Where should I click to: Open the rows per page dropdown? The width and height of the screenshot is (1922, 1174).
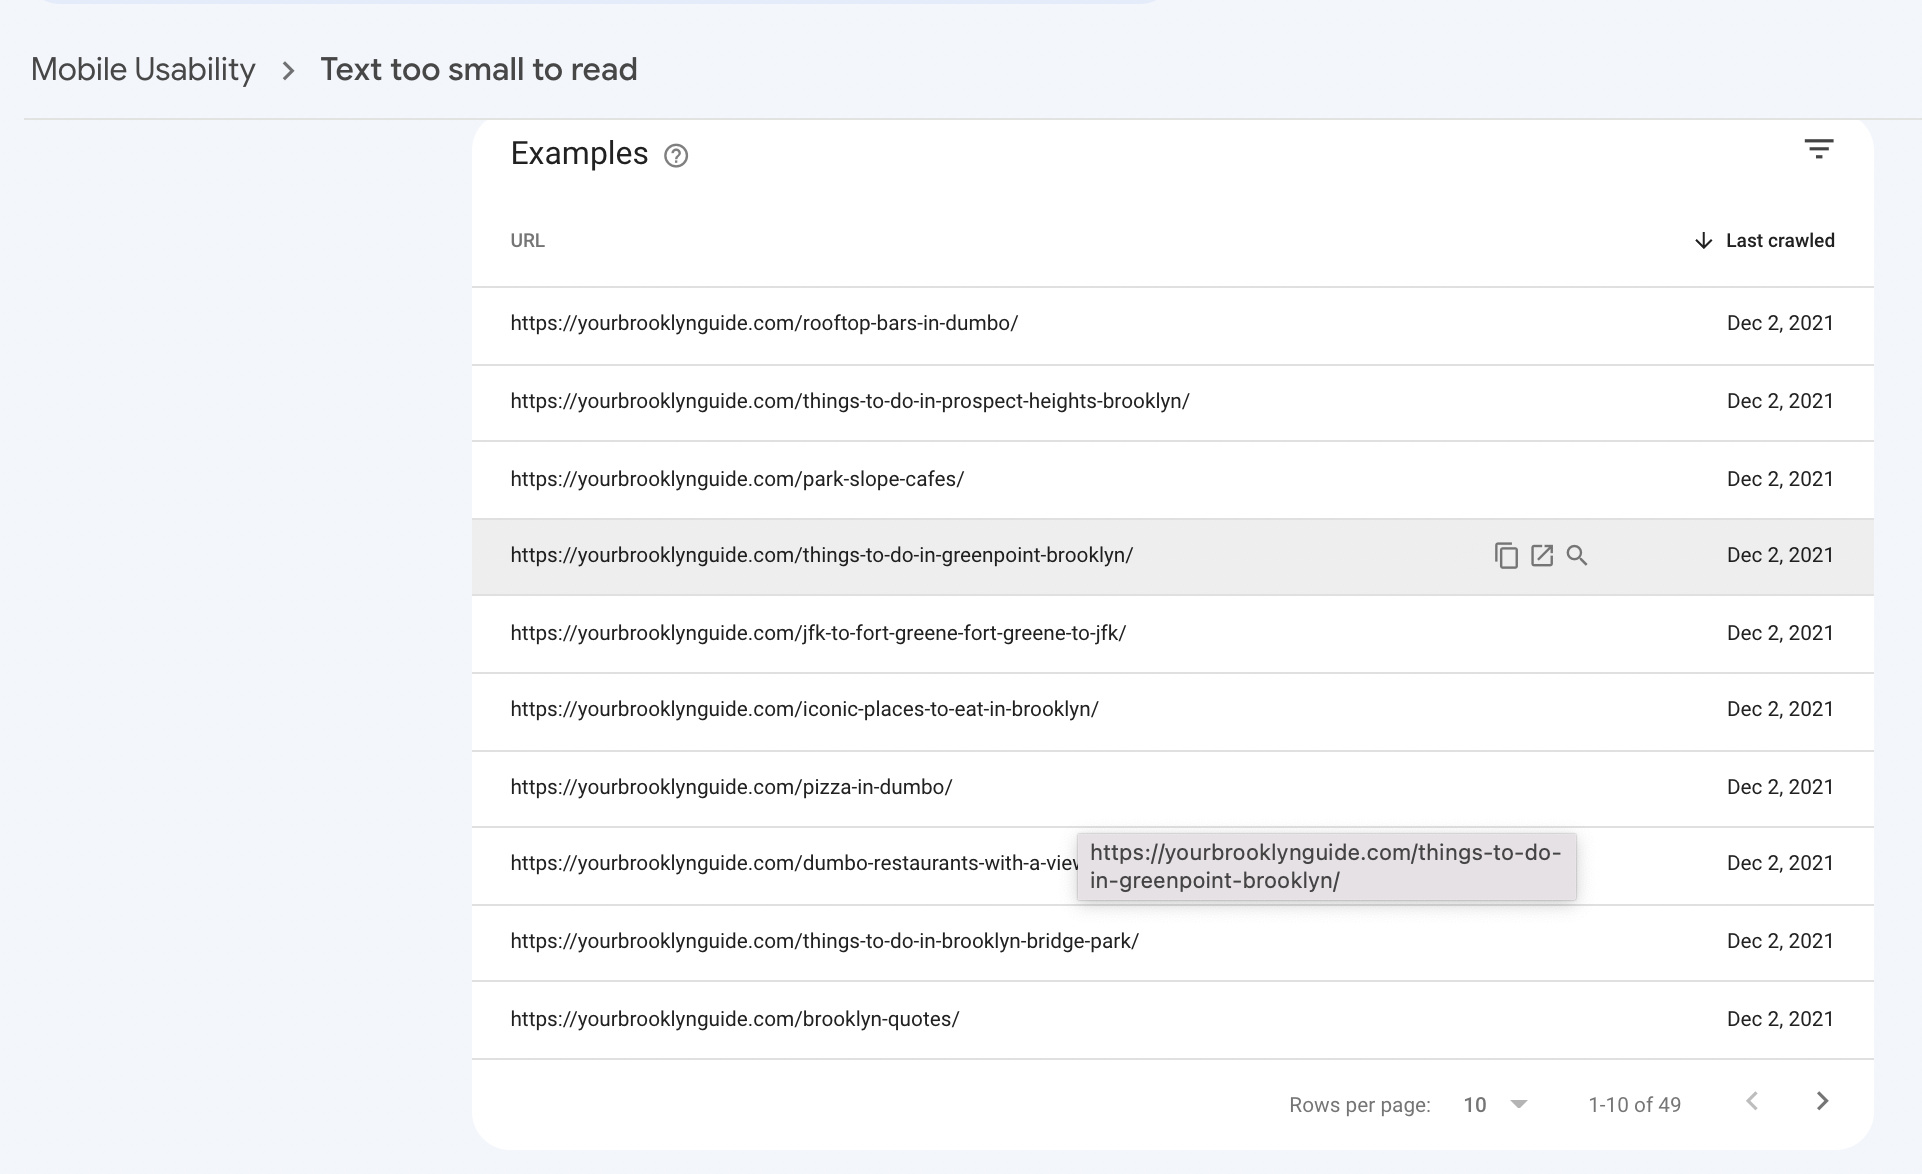click(x=1495, y=1105)
